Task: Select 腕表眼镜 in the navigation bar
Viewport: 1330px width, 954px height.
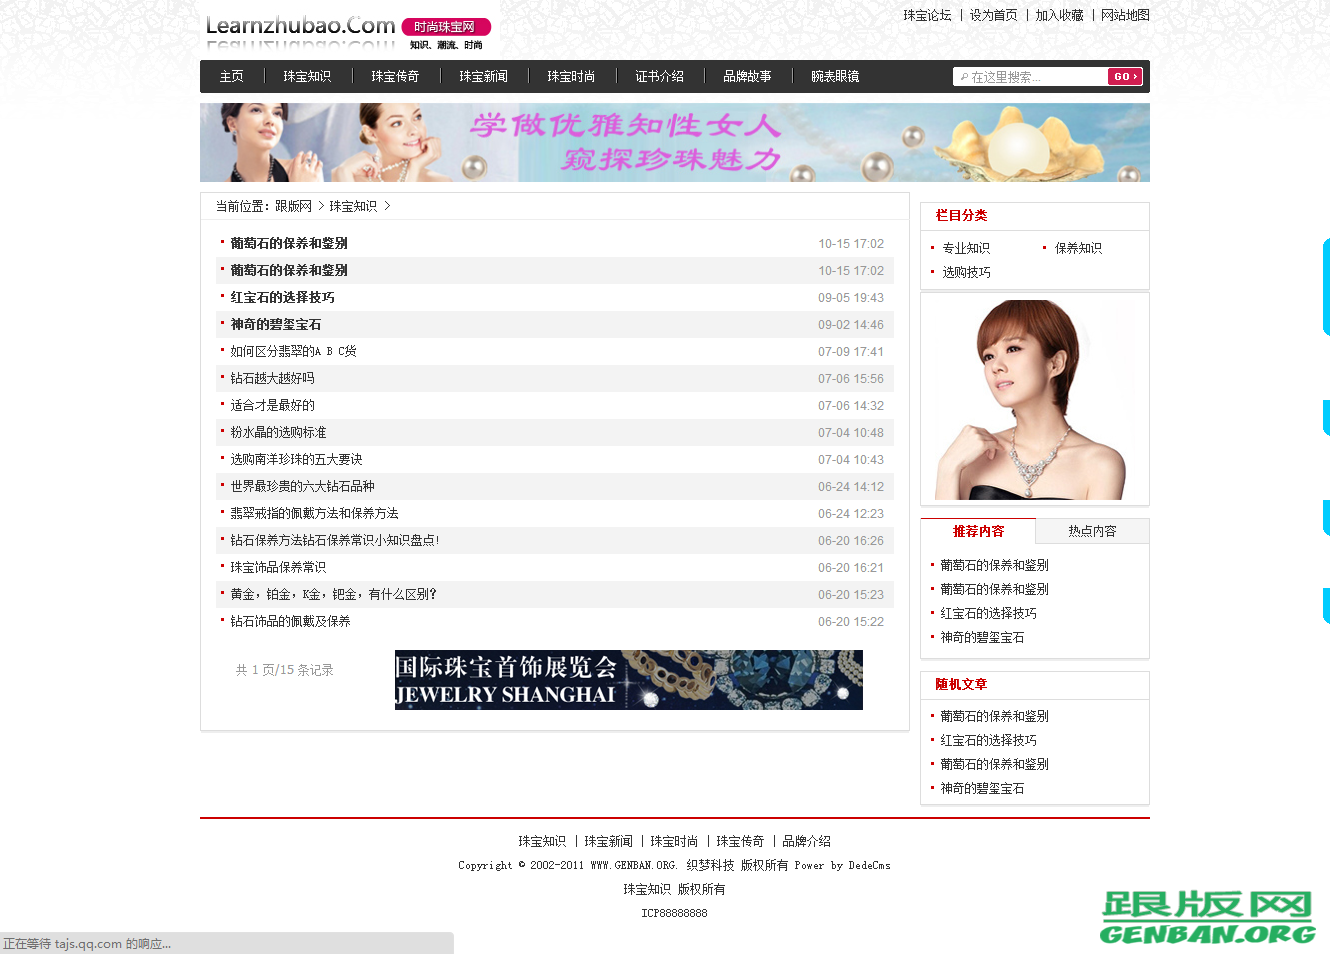Action: pos(835,77)
